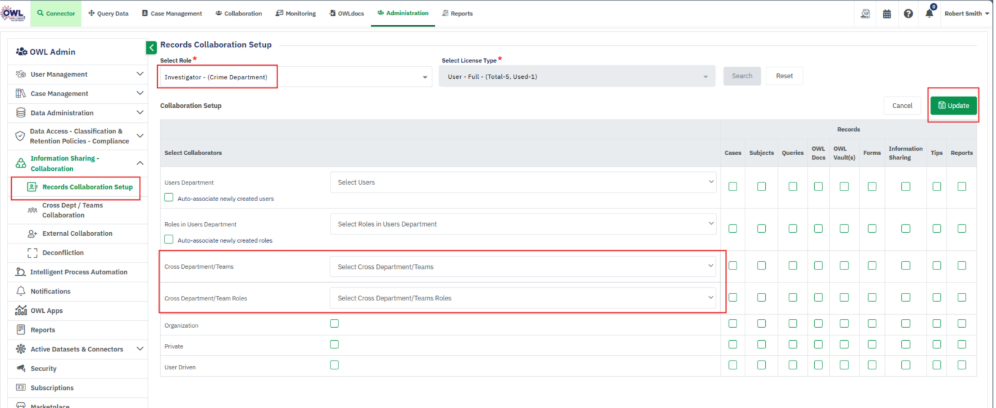Check the Organization collaborator checkbox
Image resolution: width=996 pixels, height=408 pixels.
point(334,324)
